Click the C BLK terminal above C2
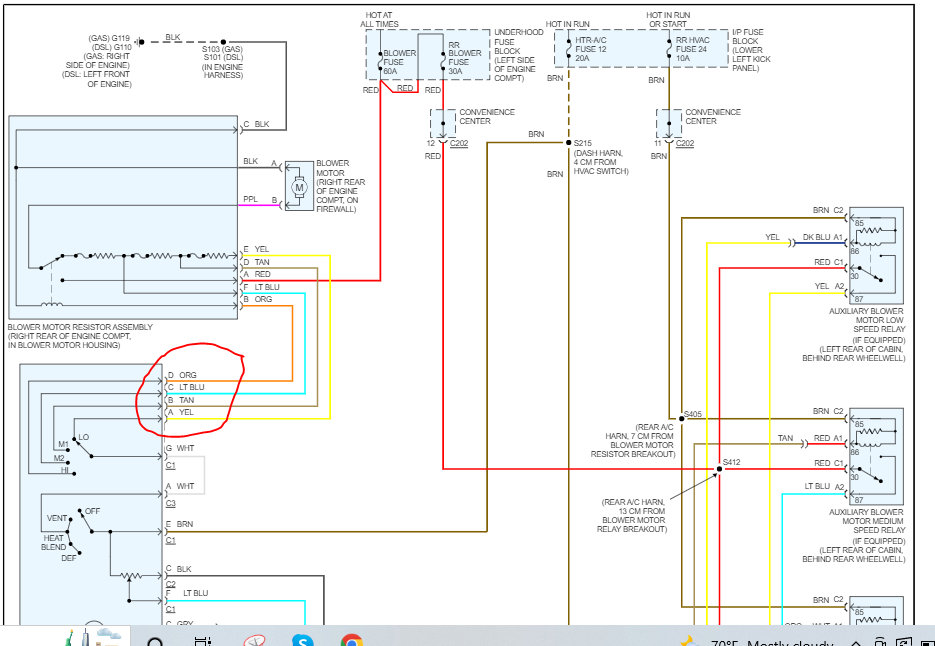 (x=179, y=570)
